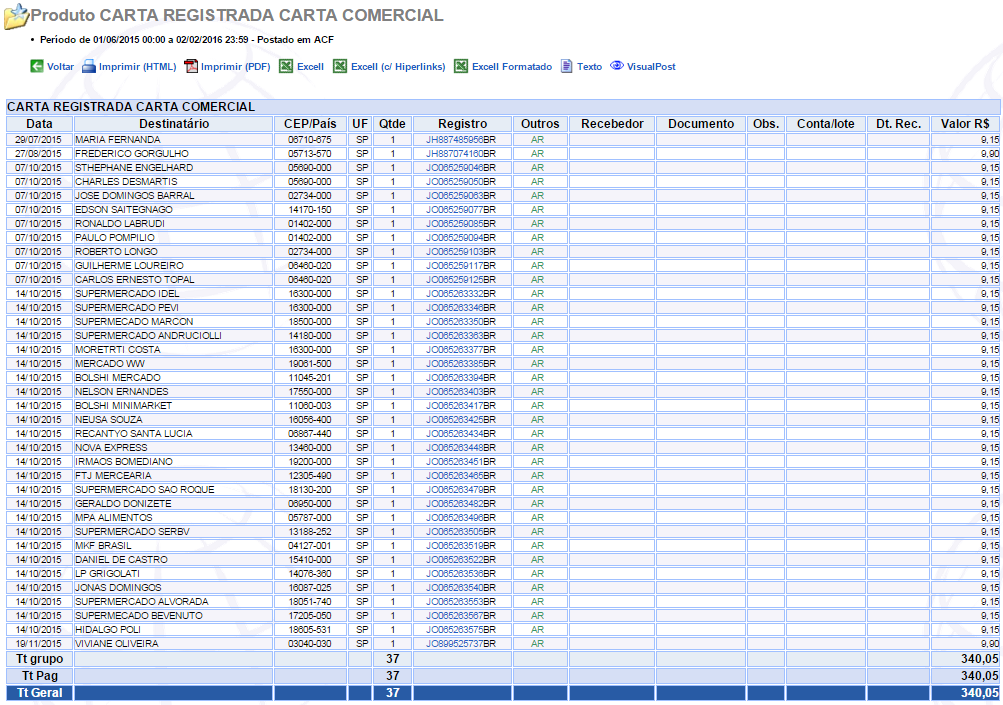The image size is (1003, 705).
Task: Open the VisualPost link
Action: 651,67
